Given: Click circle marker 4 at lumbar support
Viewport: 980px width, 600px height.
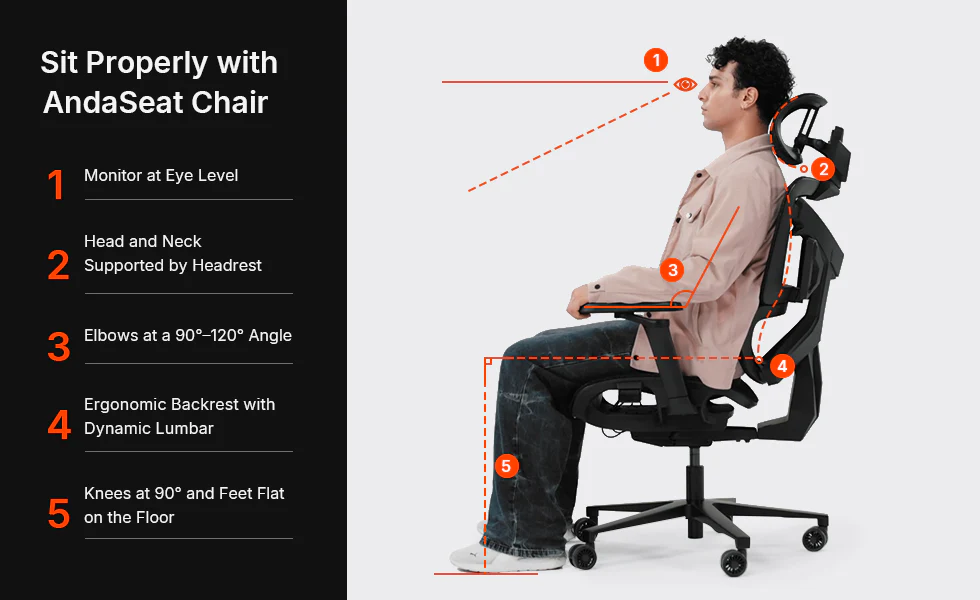Looking at the screenshot, I should coord(782,366).
